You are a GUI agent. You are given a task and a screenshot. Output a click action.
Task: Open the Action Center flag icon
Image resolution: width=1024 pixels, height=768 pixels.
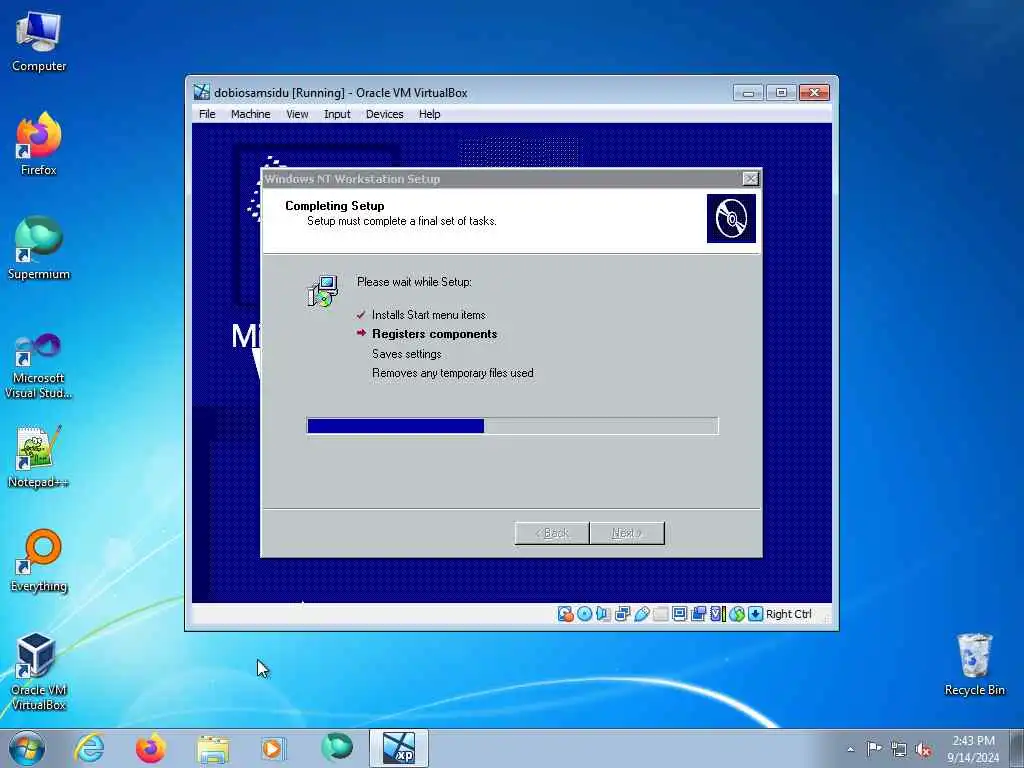point(874,748)
